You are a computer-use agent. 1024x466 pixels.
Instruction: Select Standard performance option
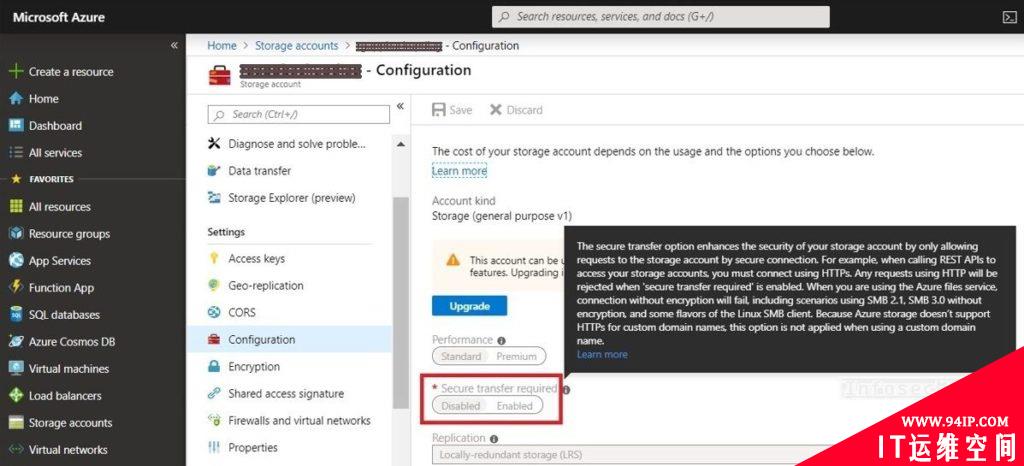pyautogui.click(x=461, y=356)
